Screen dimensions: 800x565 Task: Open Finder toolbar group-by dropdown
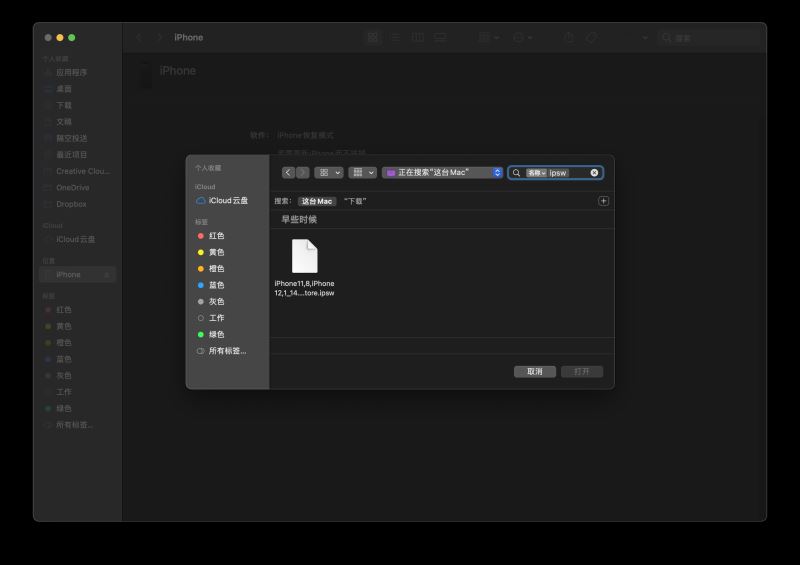[x=489, y=37]
